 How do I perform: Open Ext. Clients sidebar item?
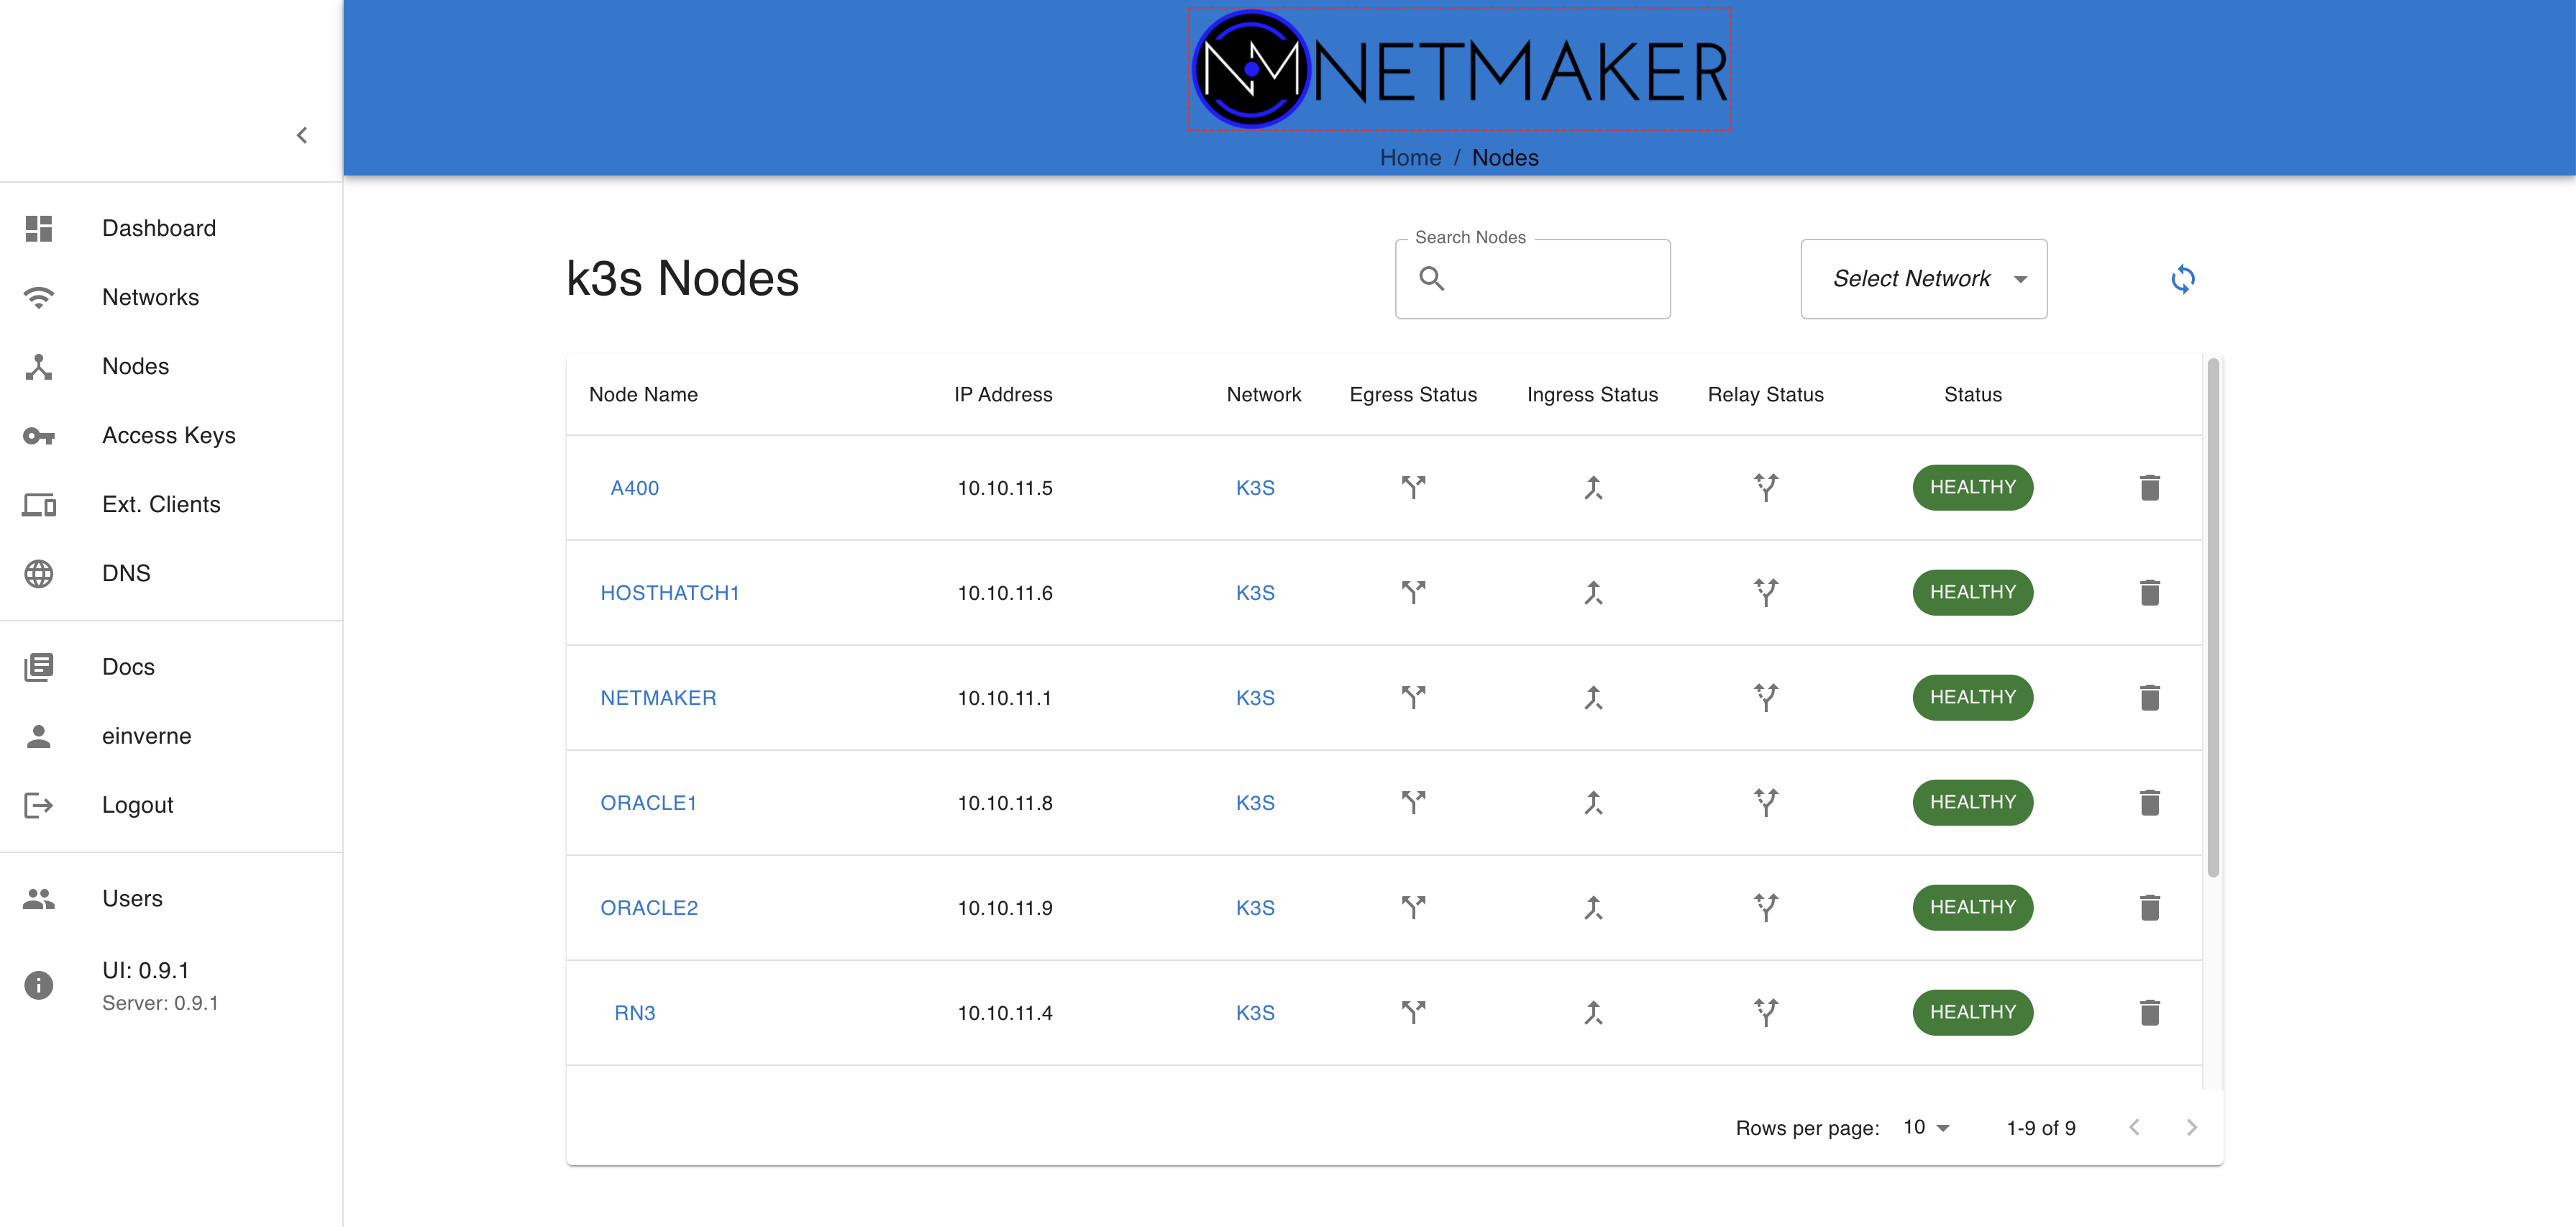point(160,505)
